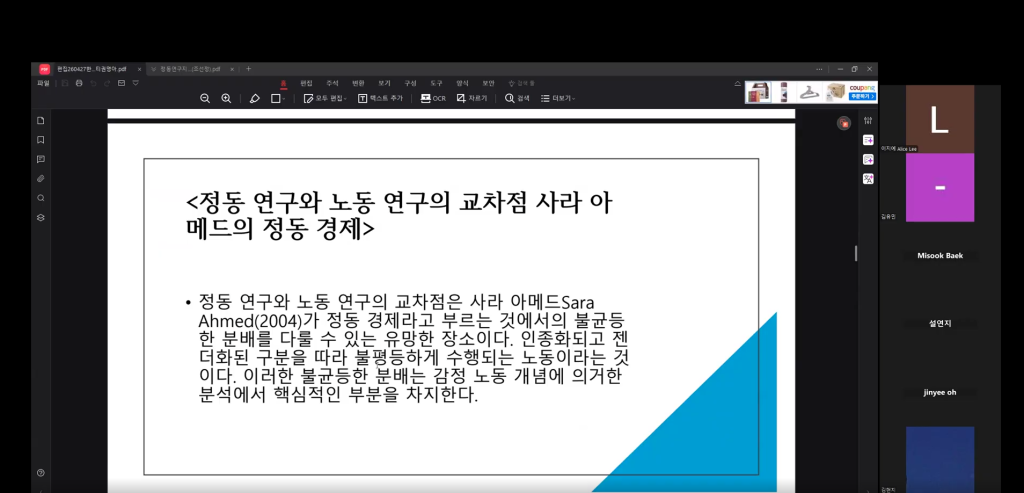
Task: Select the jinyee oh participant
Action: pyautogui.click(x=940, y=392)
